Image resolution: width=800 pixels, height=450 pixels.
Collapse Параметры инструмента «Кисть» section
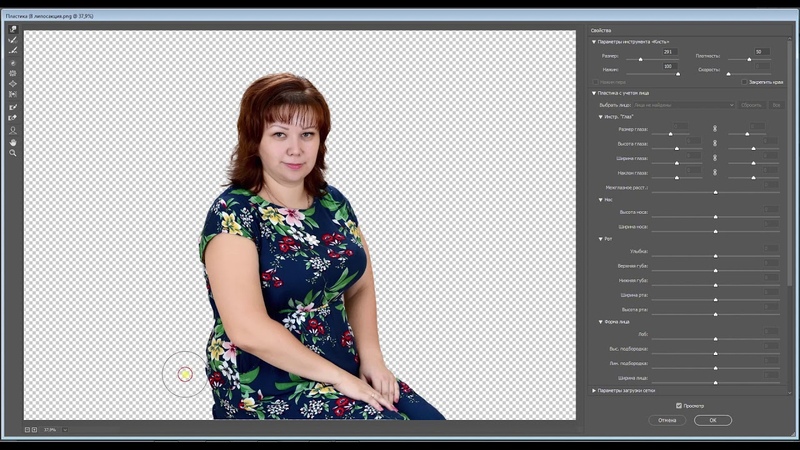click(x=594, y=42)
